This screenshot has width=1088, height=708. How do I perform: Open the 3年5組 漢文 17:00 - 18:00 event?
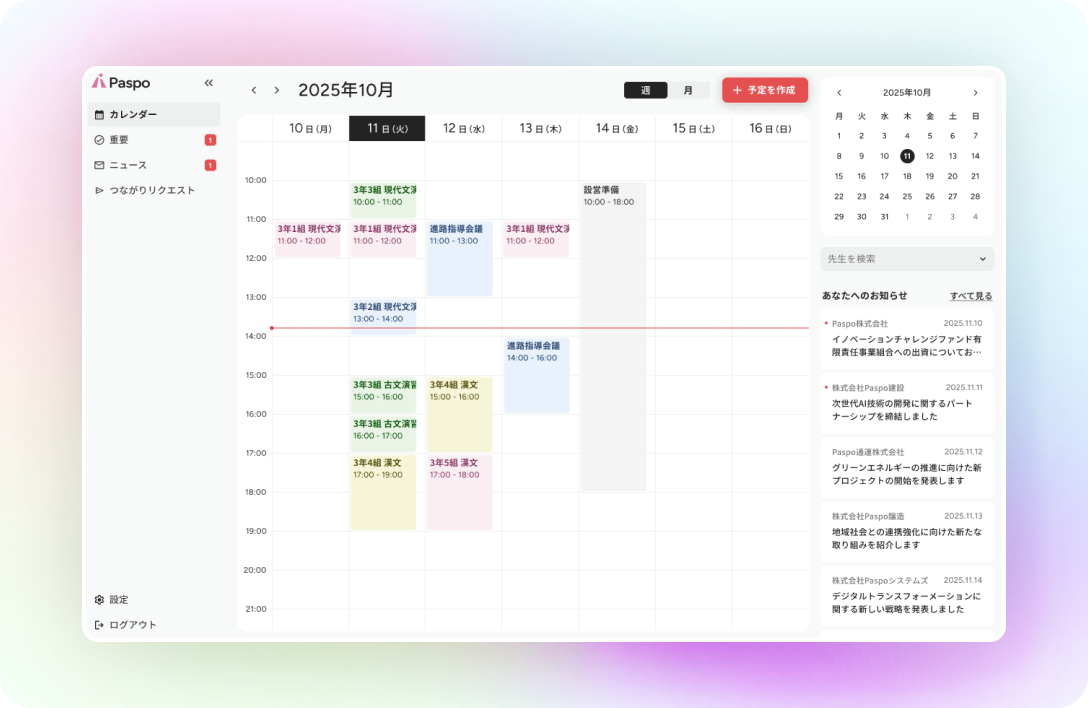coord(460,492)
